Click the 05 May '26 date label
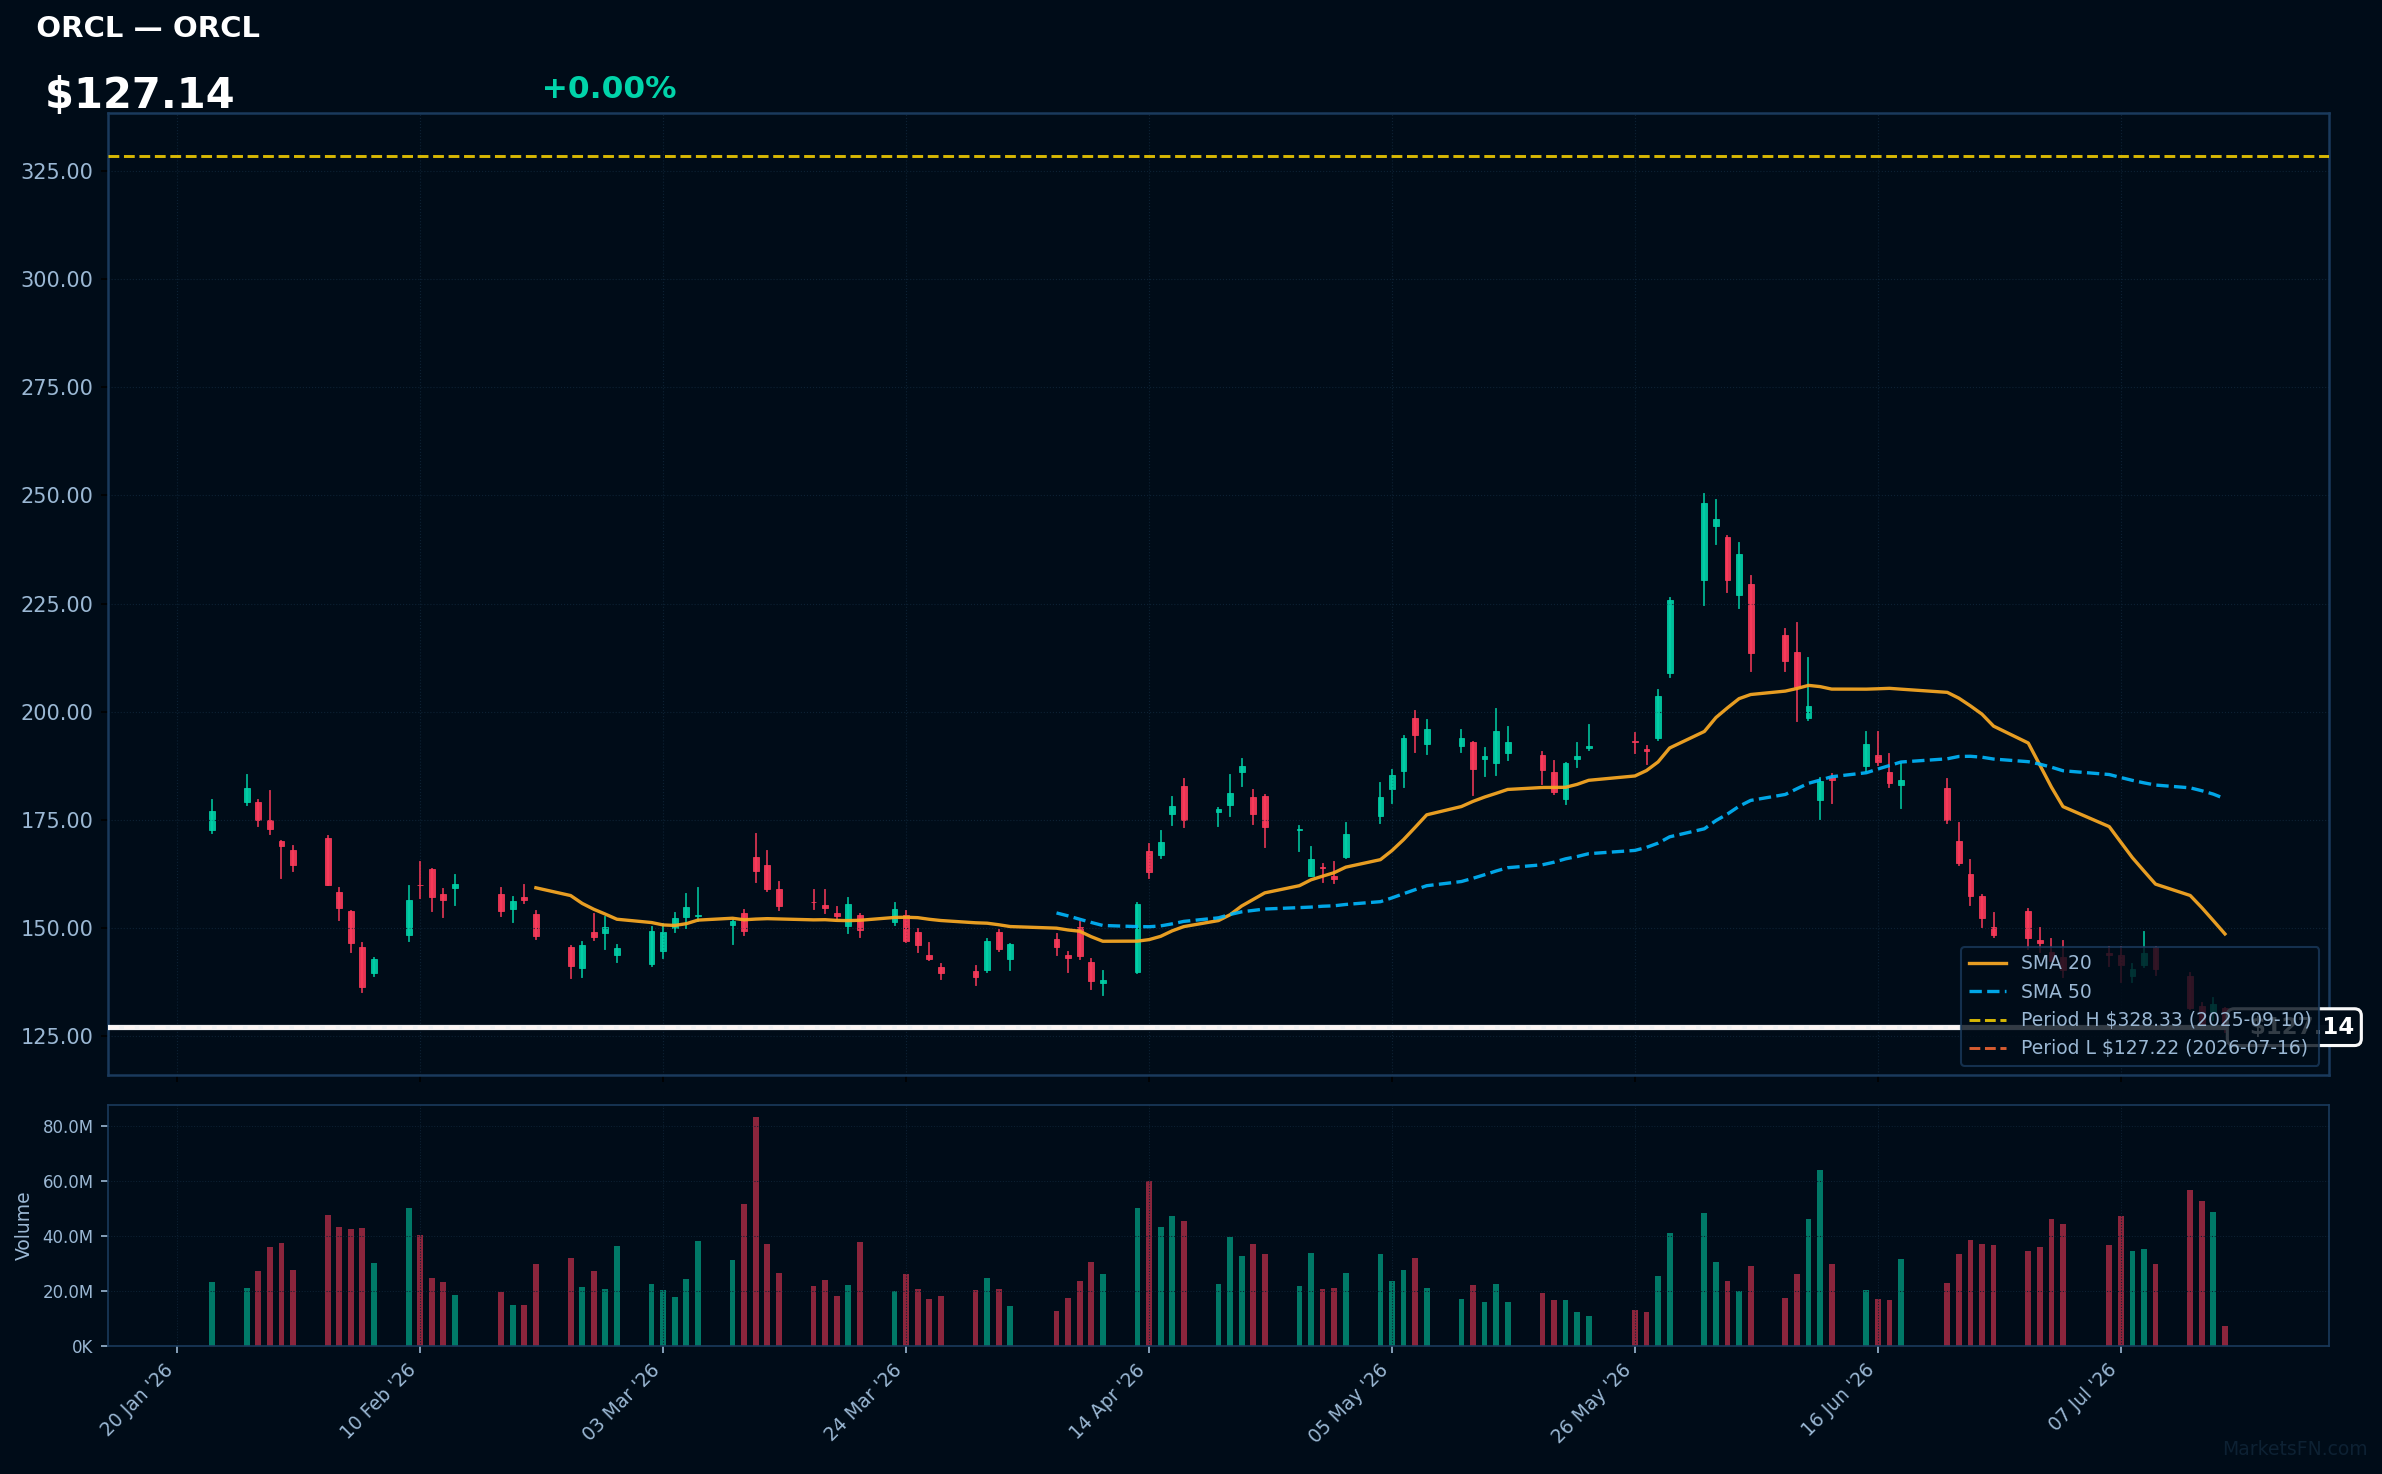This screenshot has height=1474, width=2382. [1349, 1402]
